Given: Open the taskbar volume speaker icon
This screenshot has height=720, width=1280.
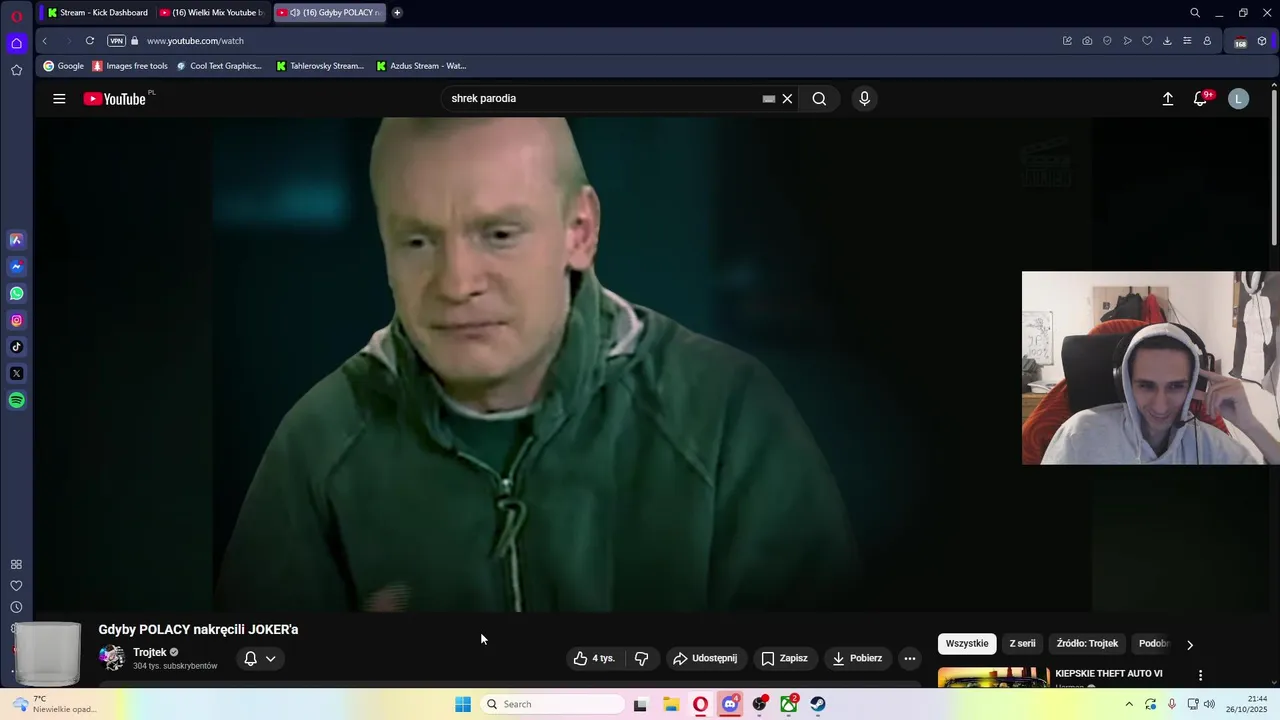Looking at the screenshot, I should [x=1210, y=704].
